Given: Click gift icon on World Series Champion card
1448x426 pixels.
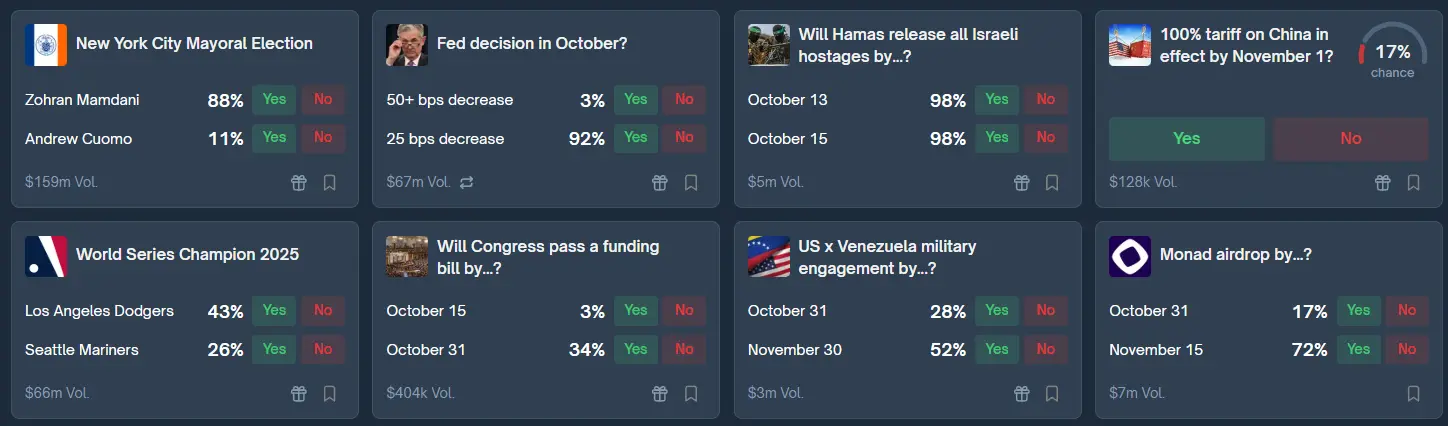Looking at the screenshot, I should (x=299, y=394).
